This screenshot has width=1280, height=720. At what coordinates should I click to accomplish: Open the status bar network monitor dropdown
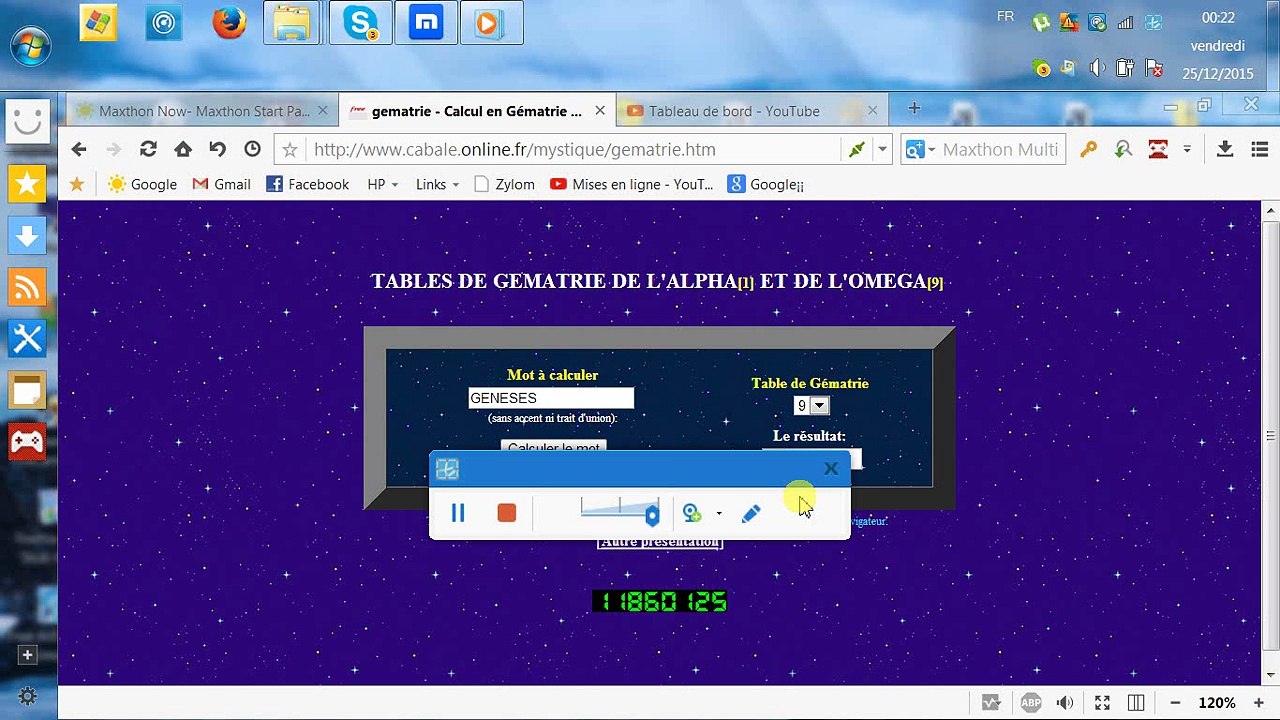(x=991, y=702)
